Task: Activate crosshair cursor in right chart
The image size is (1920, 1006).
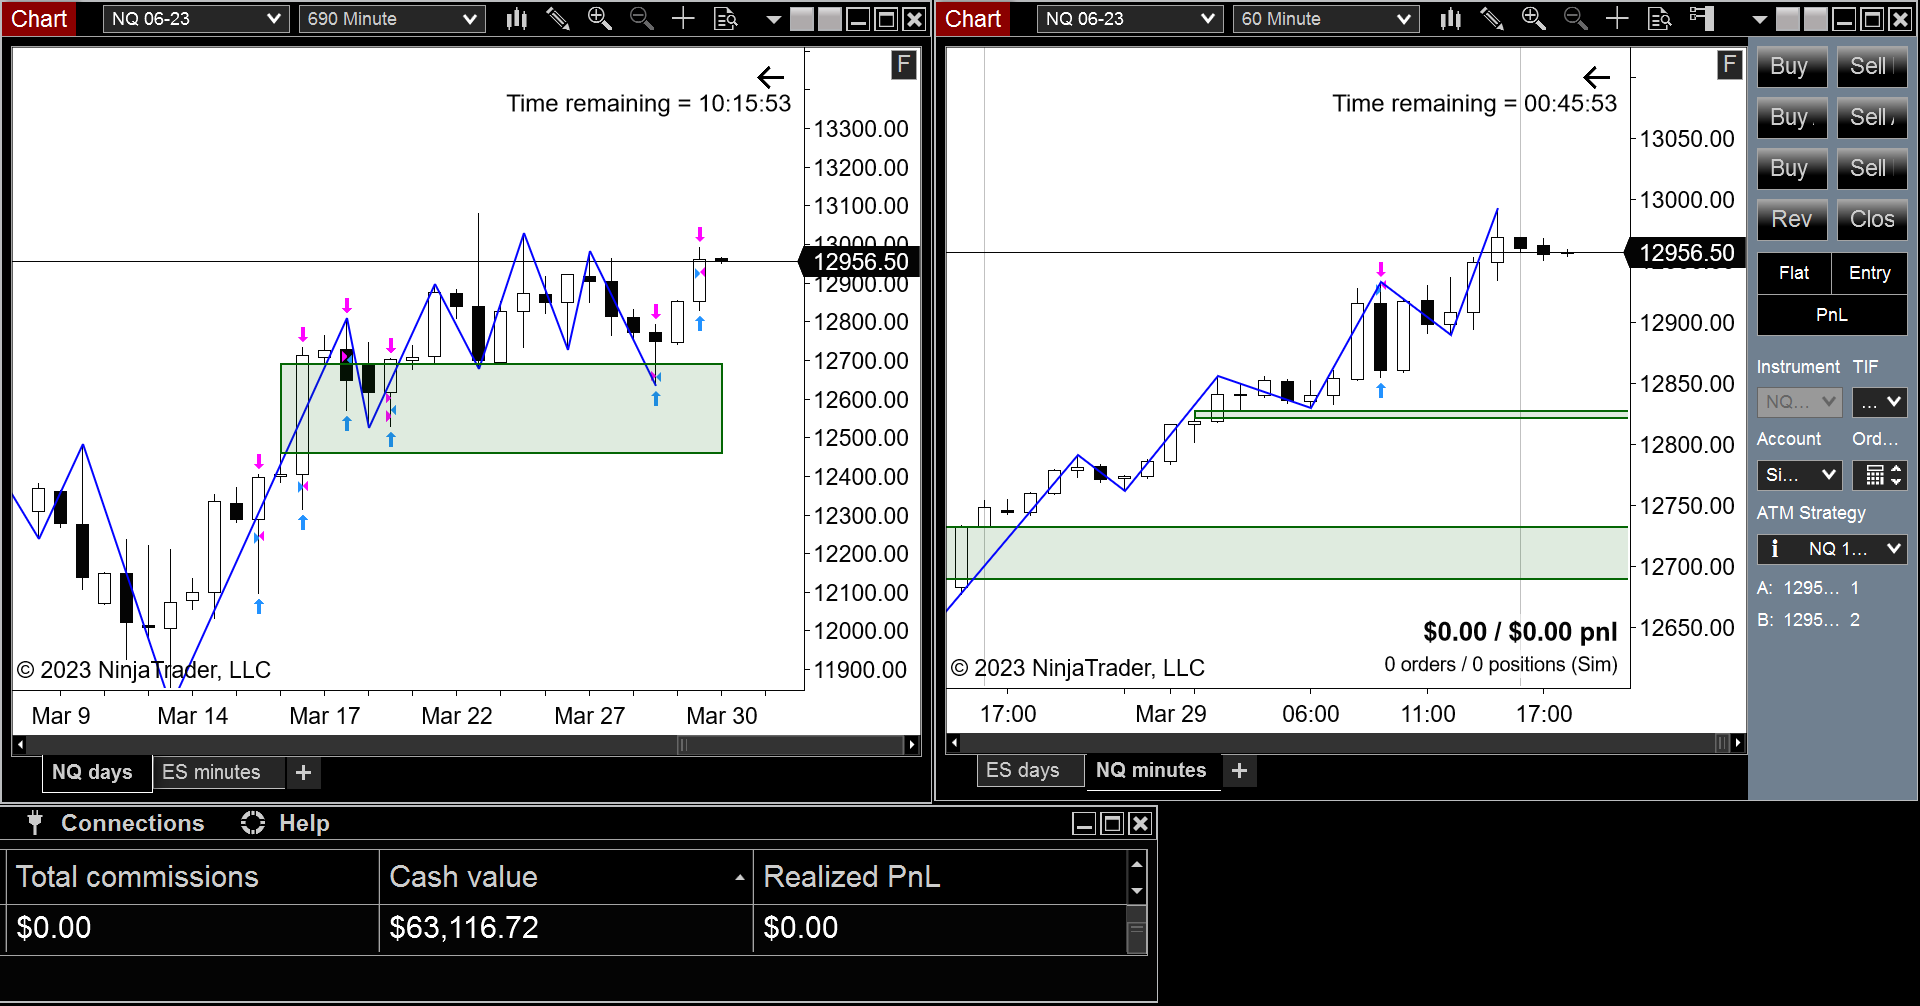Action: click(1617, 18)
